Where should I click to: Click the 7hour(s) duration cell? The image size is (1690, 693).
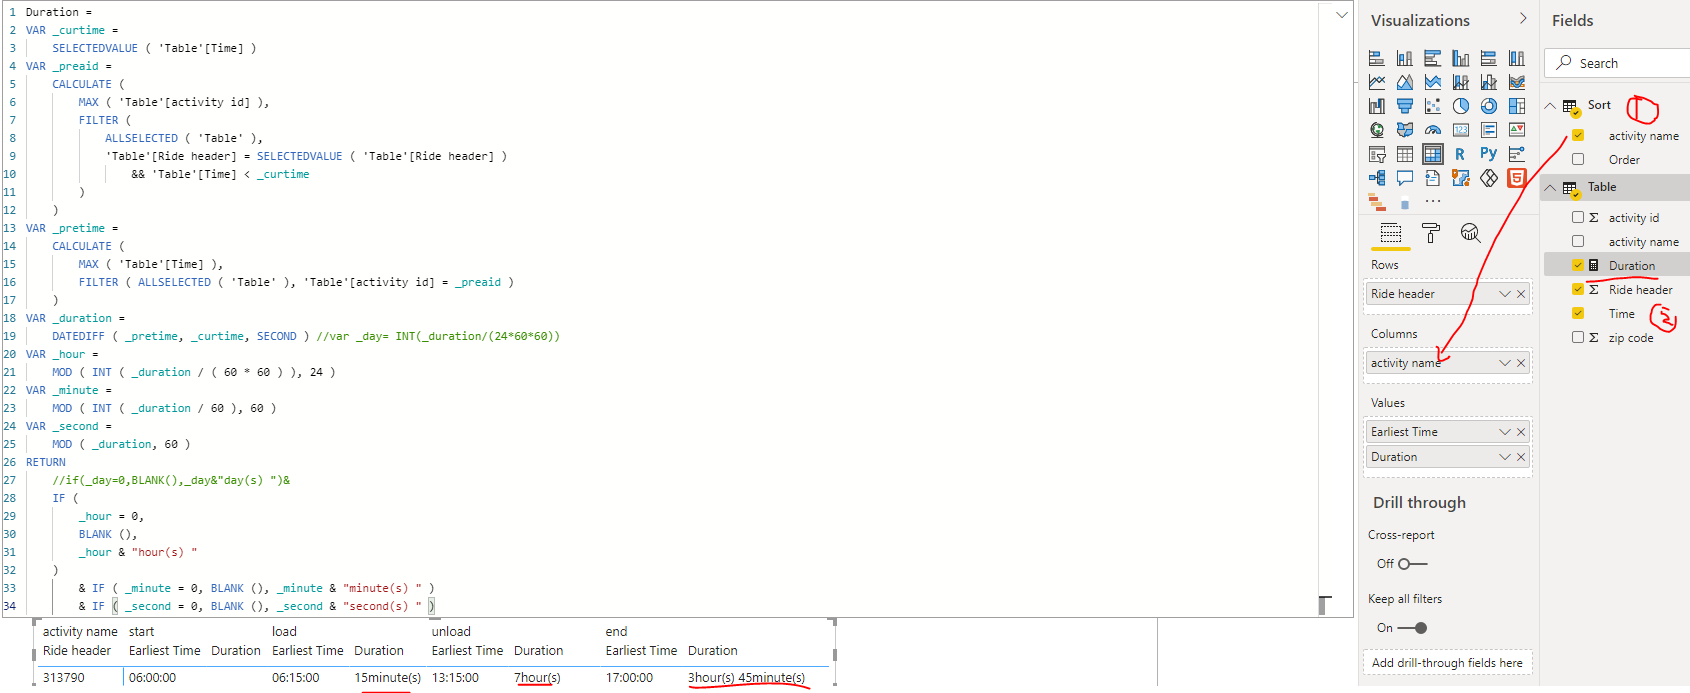(537, 678)
